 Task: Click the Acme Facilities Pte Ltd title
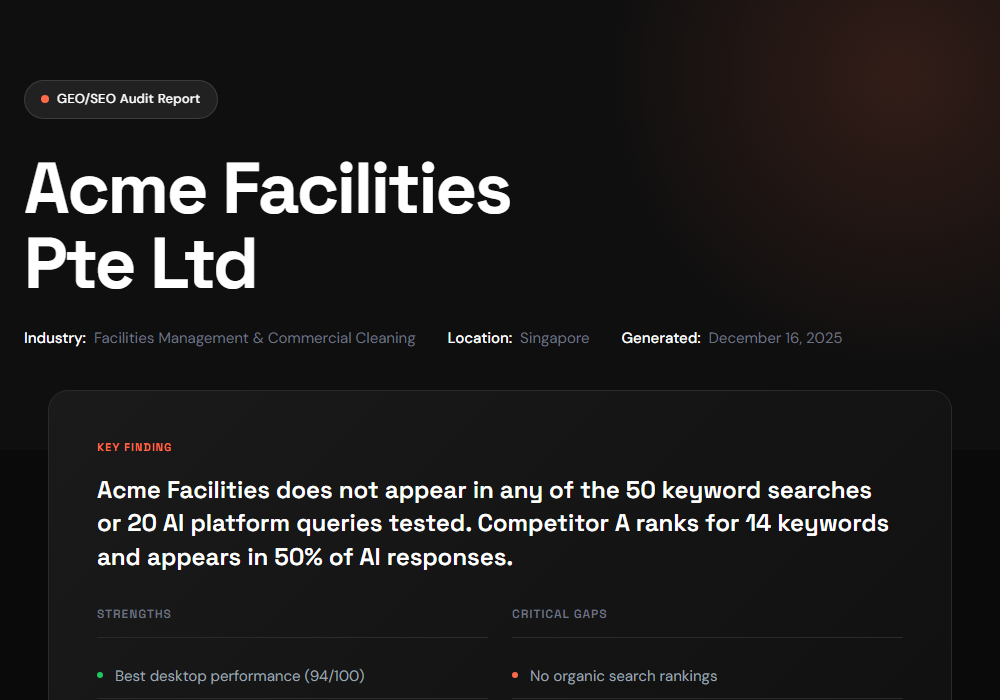tap(267, 190)
